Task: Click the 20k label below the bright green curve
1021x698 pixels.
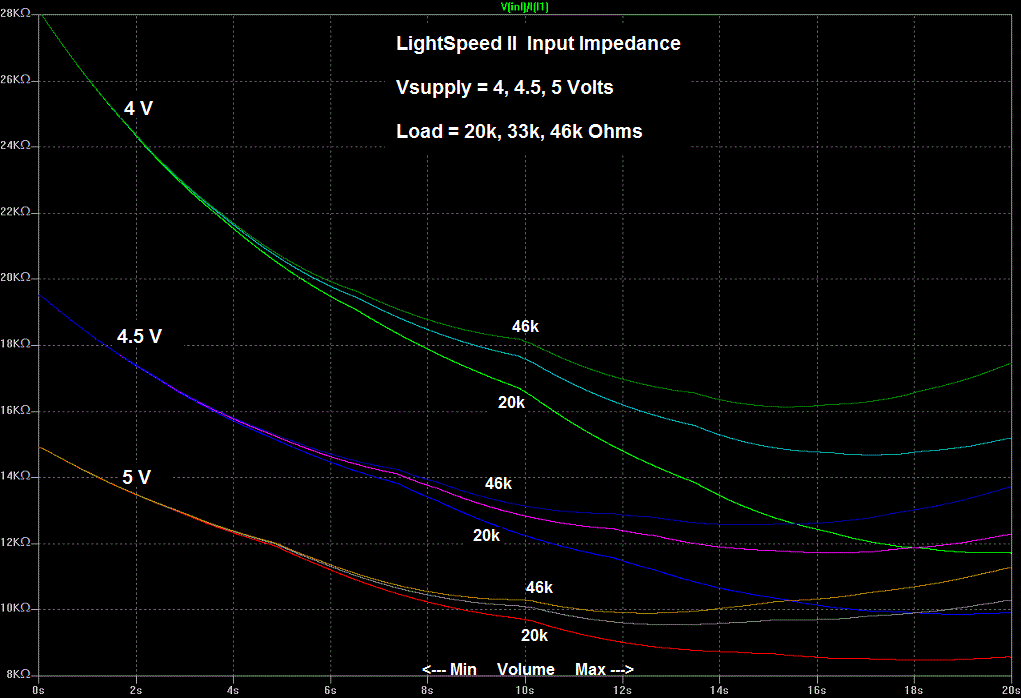Action: pos(511,403)
